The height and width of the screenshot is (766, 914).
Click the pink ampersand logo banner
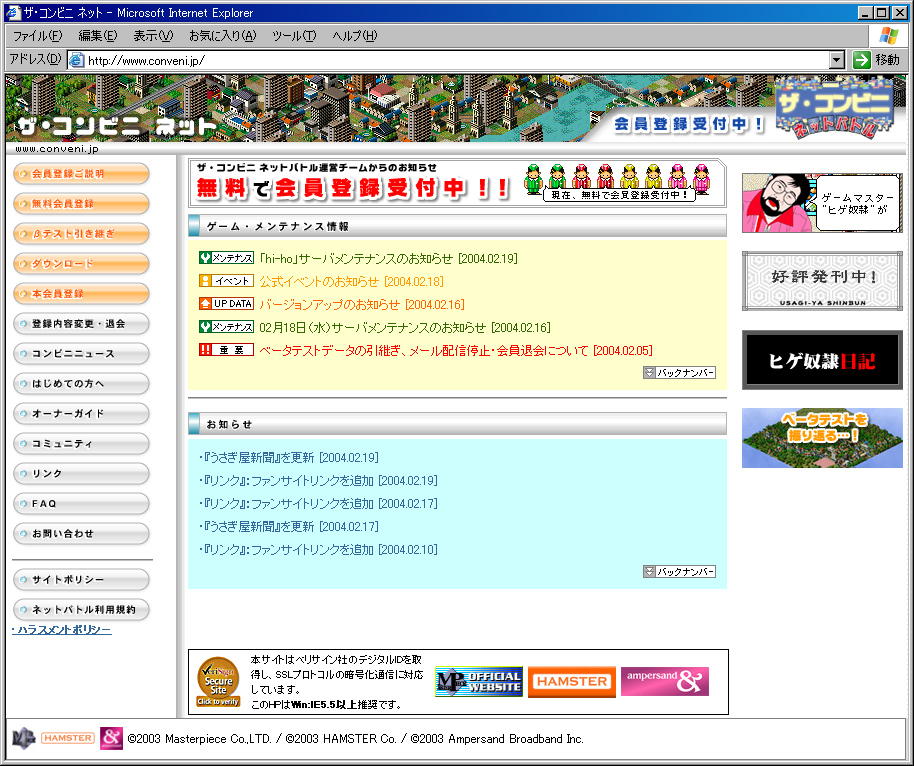click(x=664, y=682)
